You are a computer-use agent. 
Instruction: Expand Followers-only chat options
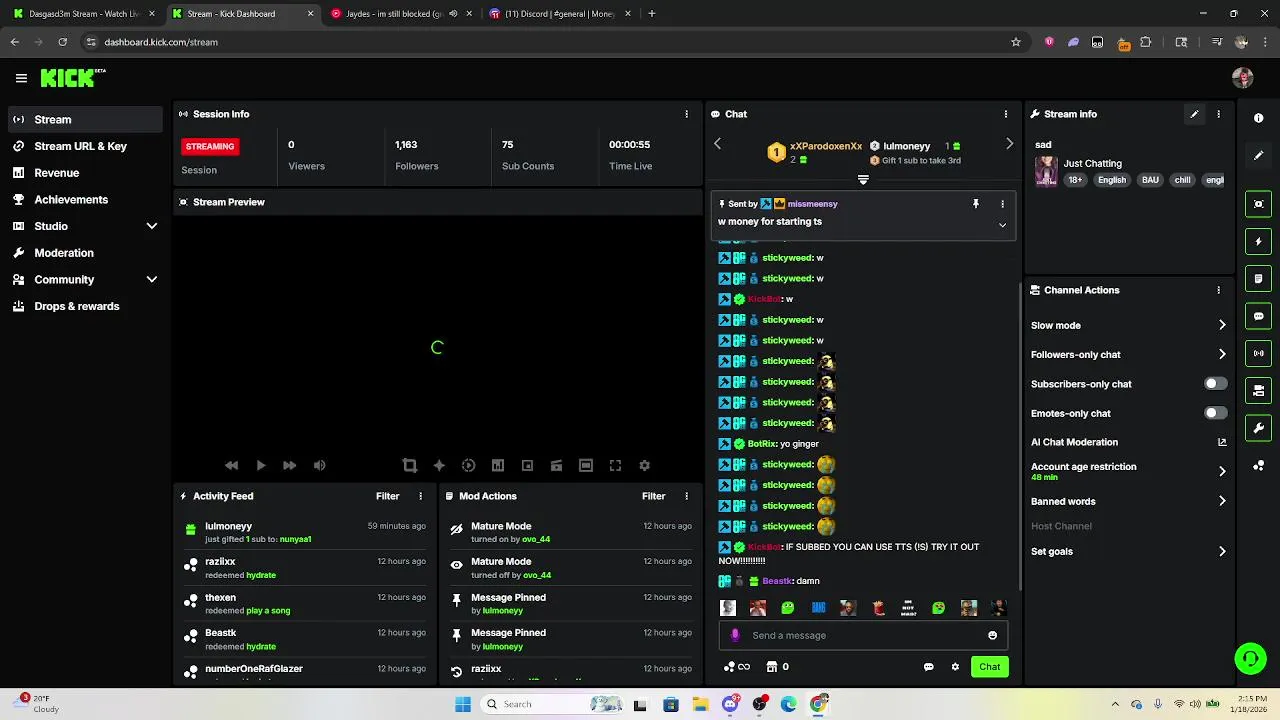(x=1222, y=354)
